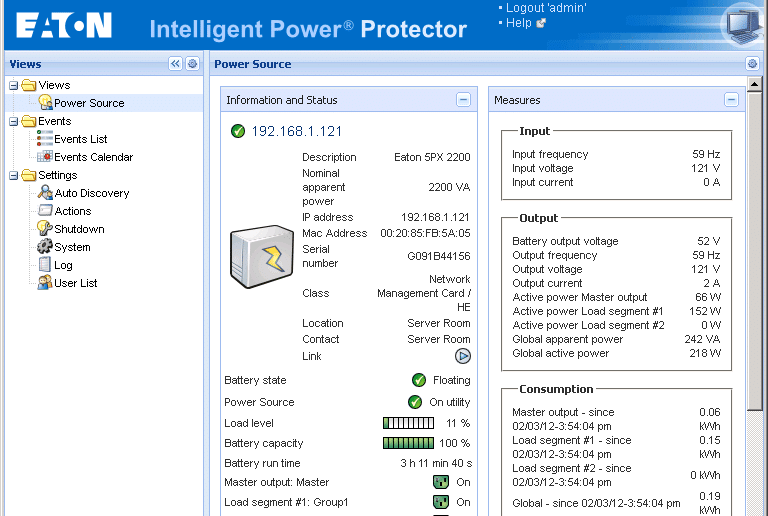The height and width of the screenshot is (516, 768).
Task: Click the Actions icon
Action: [45, 211]
